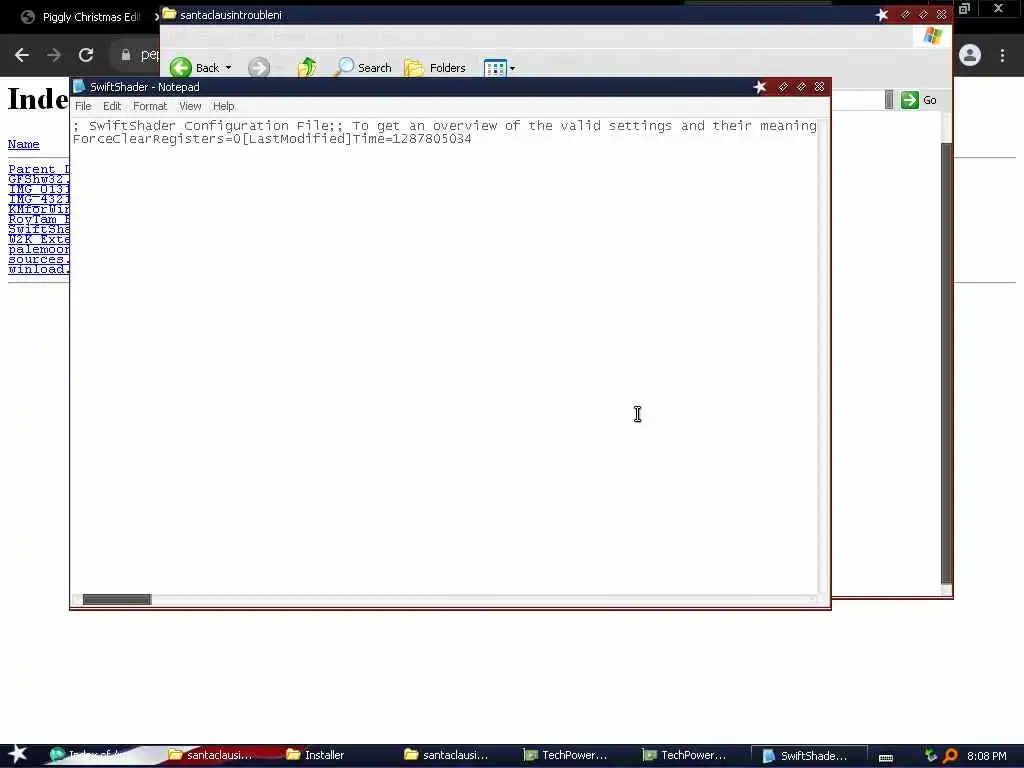Open the File menu in Notepad
This screenshot has width=1024, height=768.
click(83, 106)
